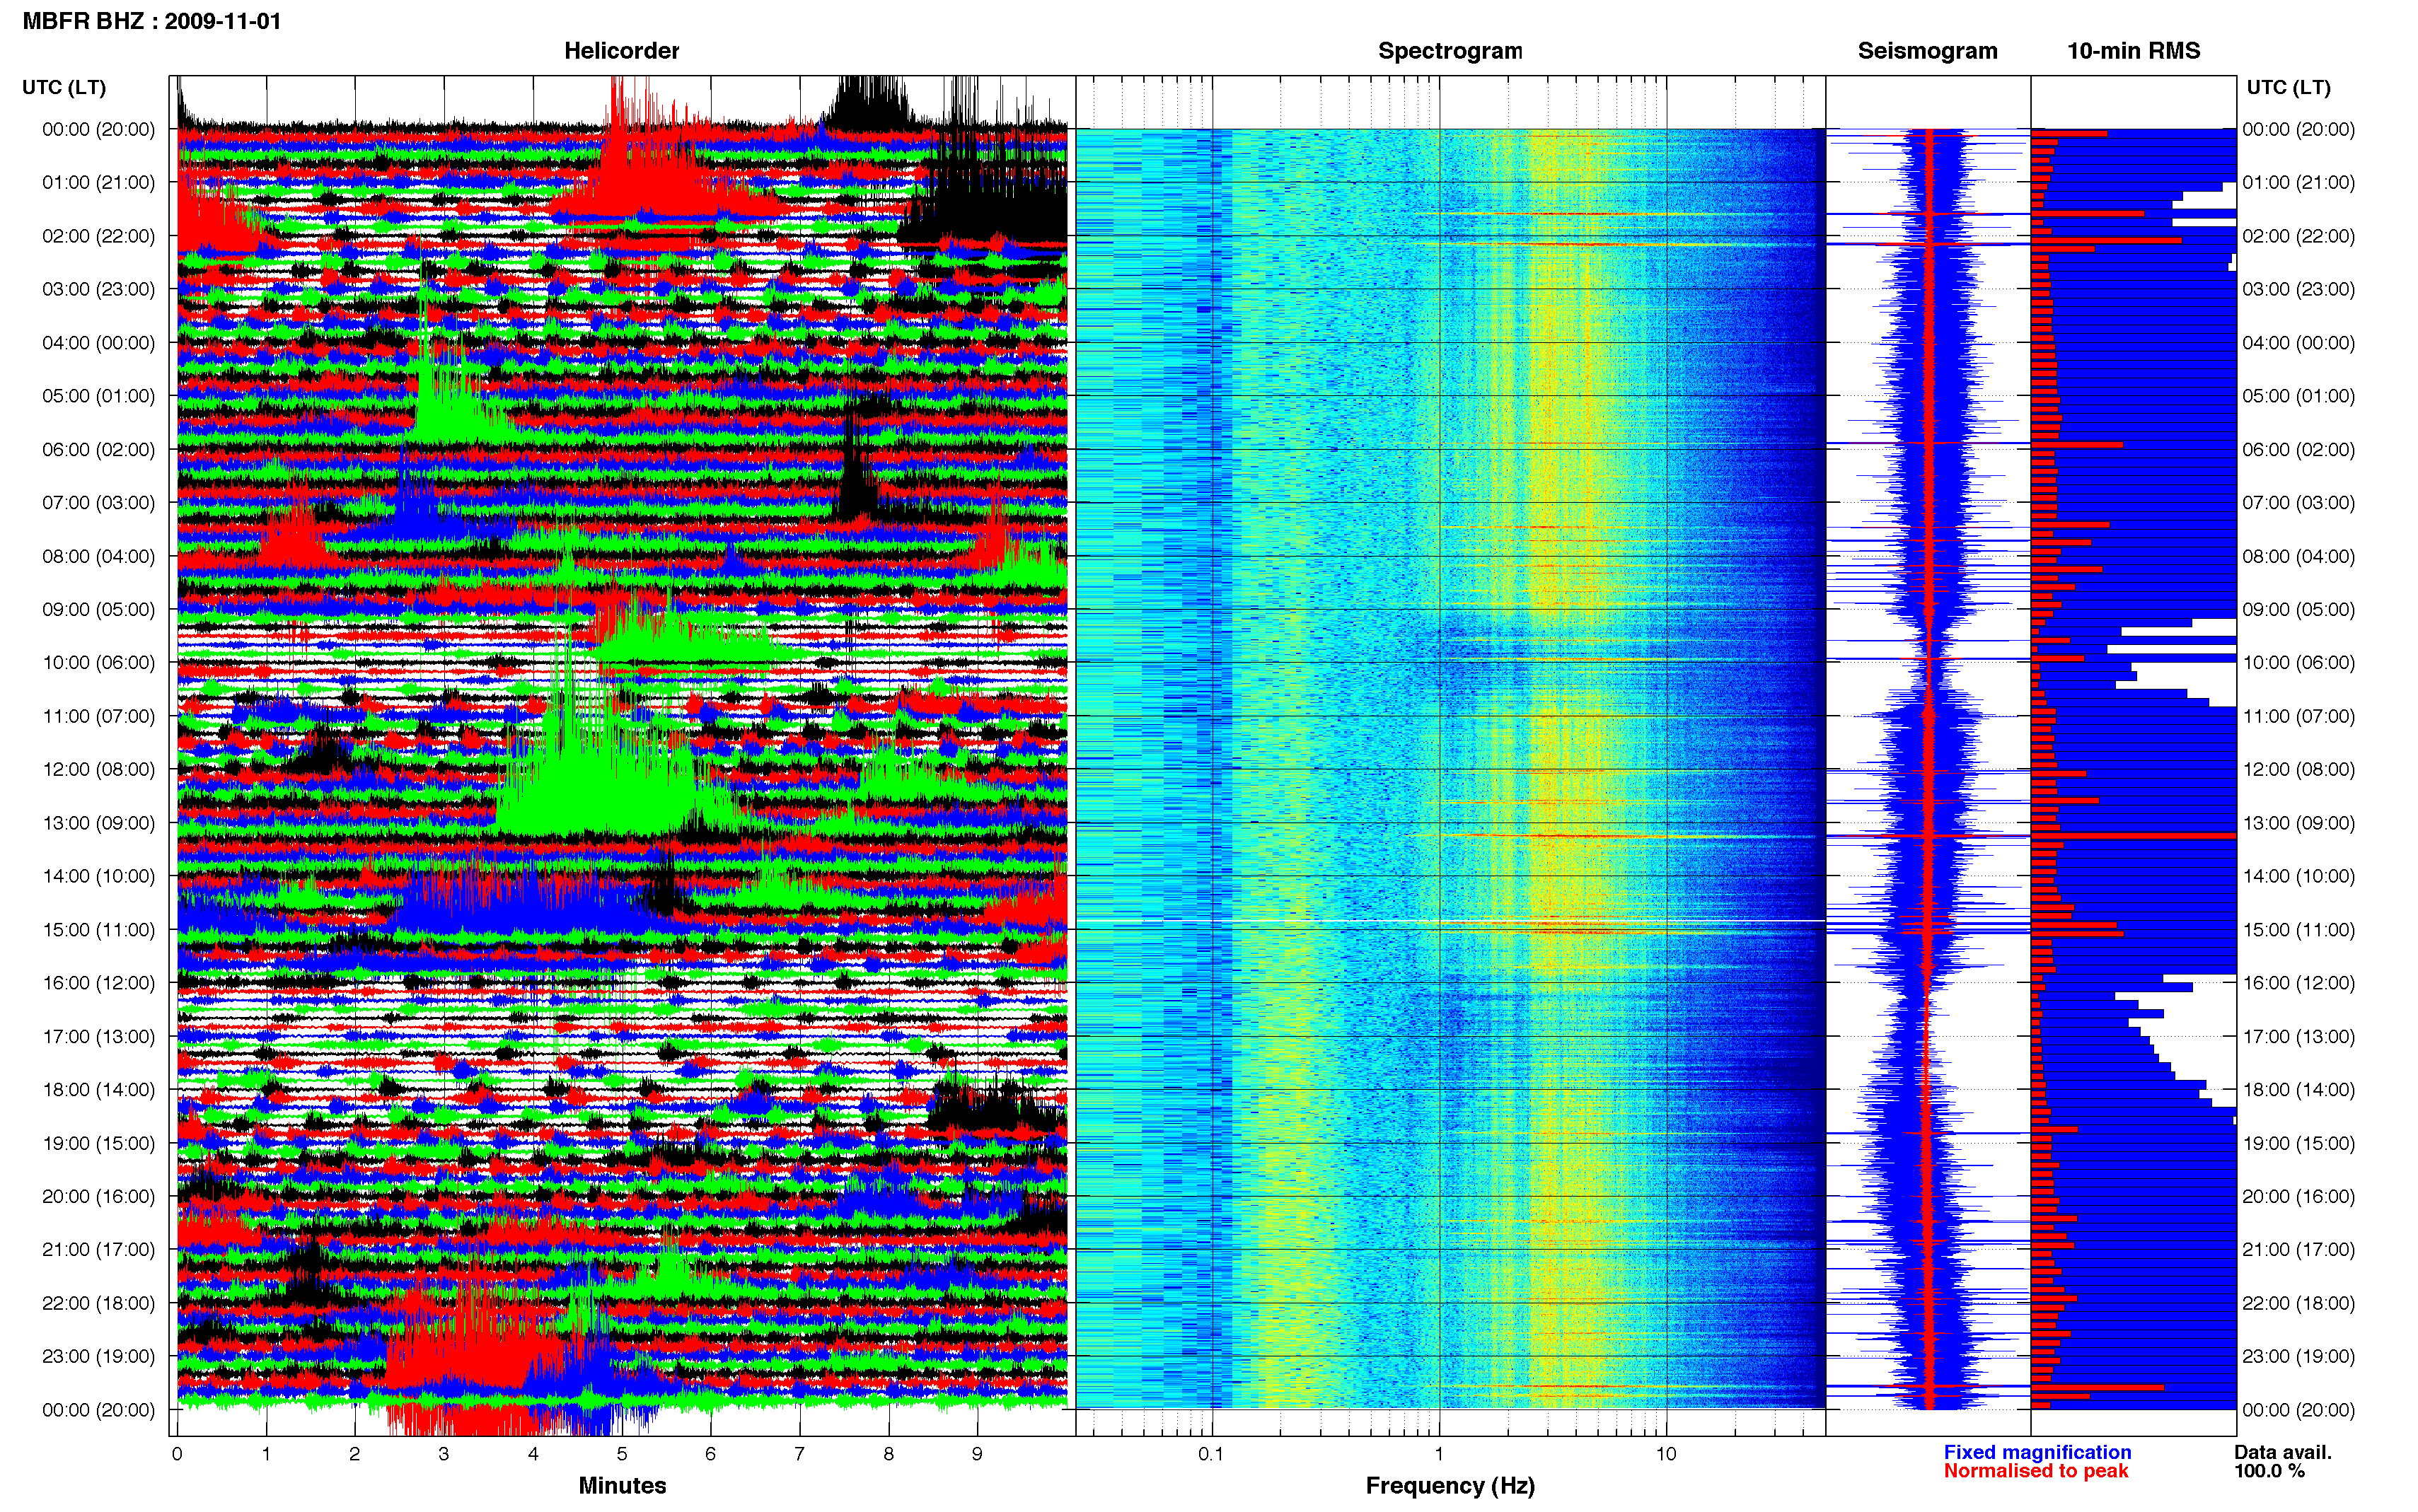The width and height of the screenshot is (2418, 1512).
Task: Click the right-side UTC (LT) axis header
Action: point(2288,87)
